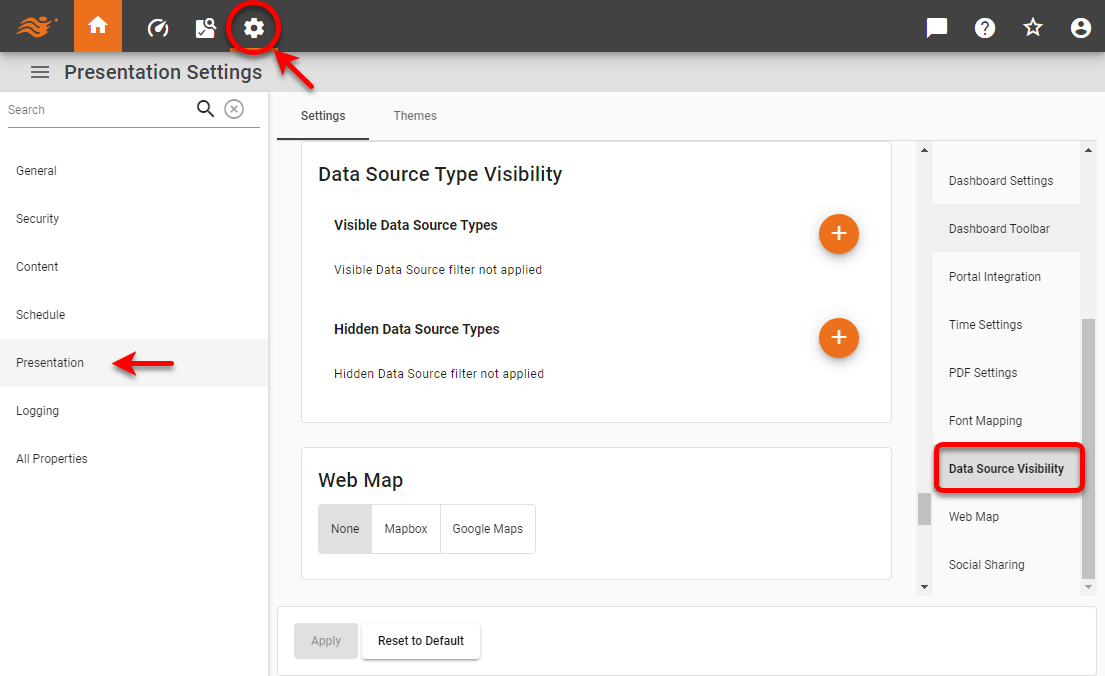Expand the hamburger navigation menu

[39, 71]
